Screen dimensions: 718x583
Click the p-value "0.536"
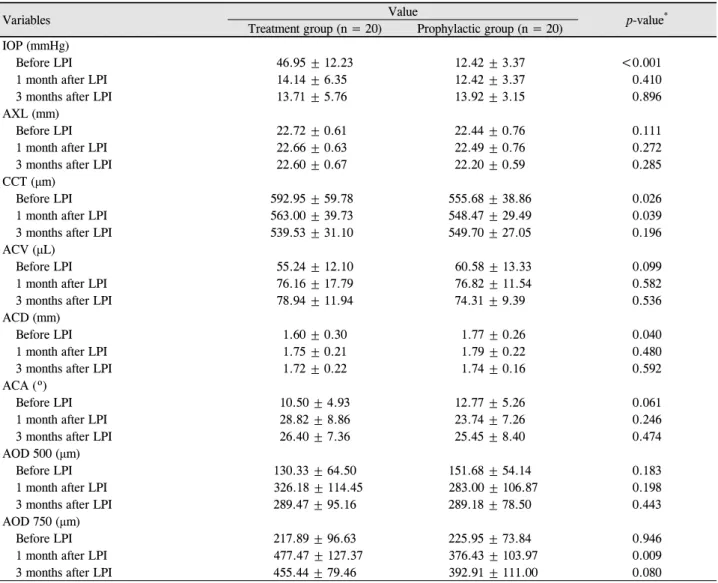[x=647, y=300]
